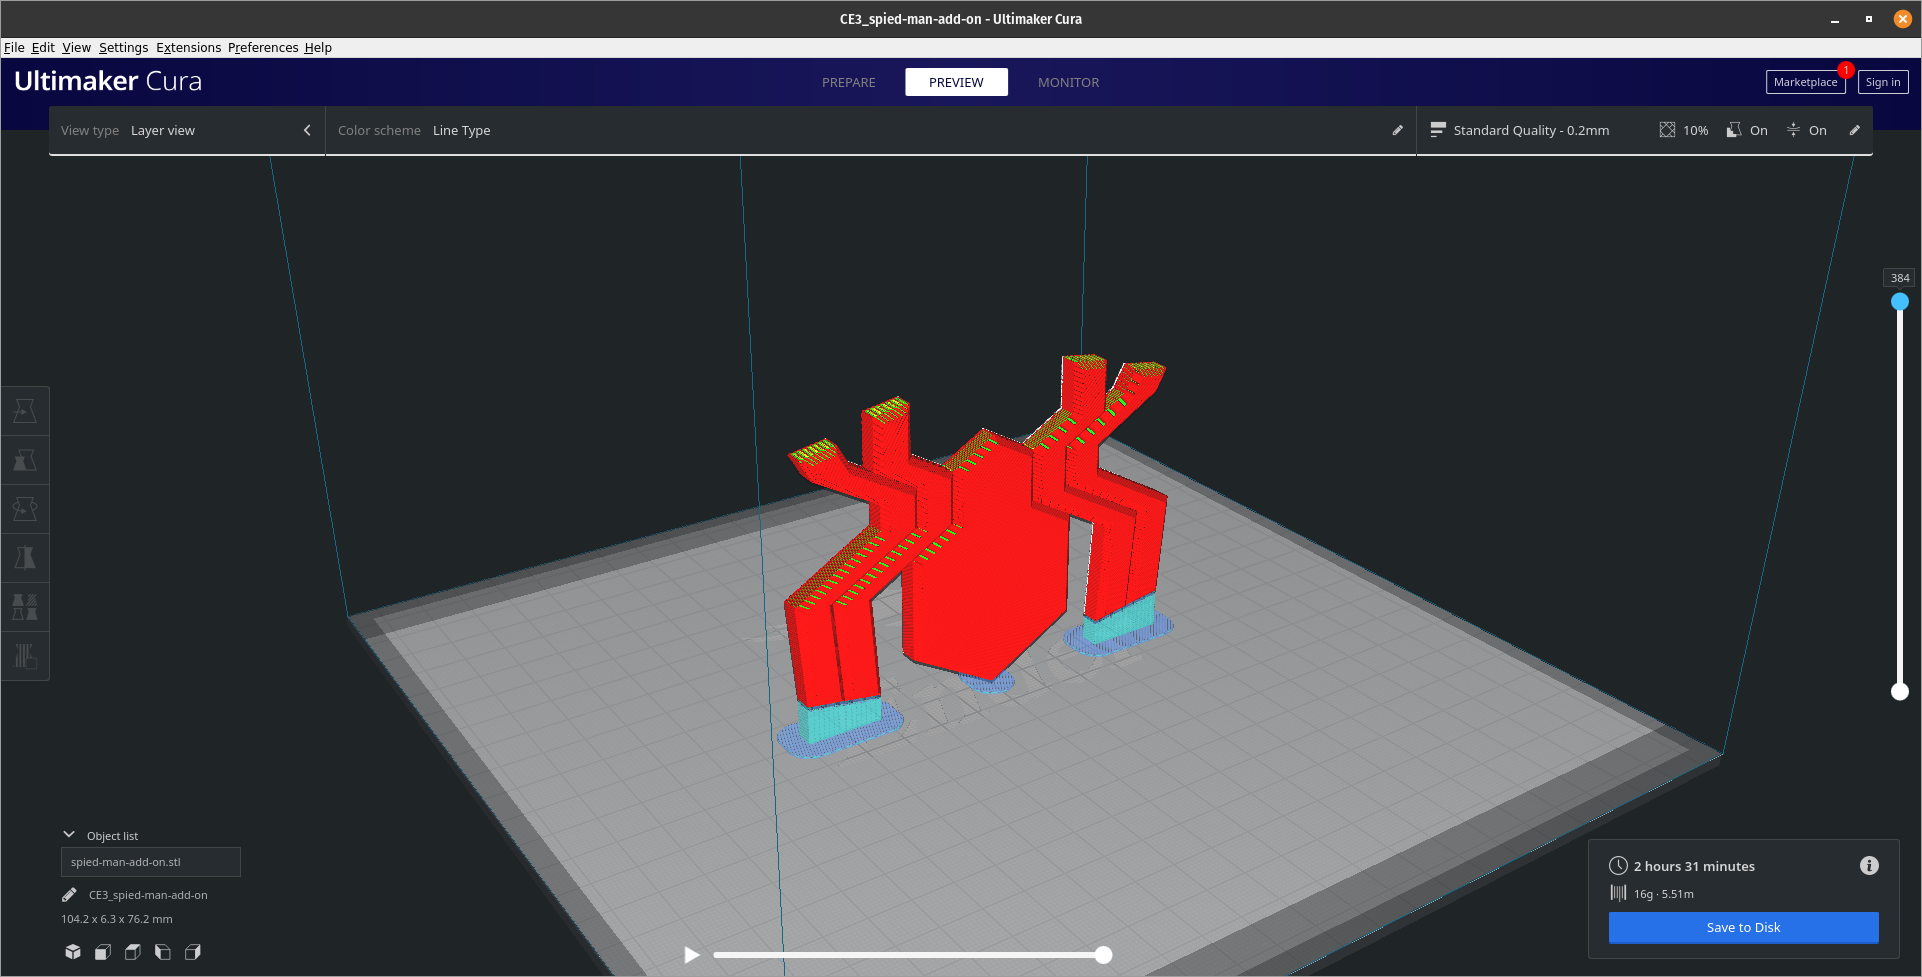Select the Scale tool in left toolbar

tap(25, 460)
